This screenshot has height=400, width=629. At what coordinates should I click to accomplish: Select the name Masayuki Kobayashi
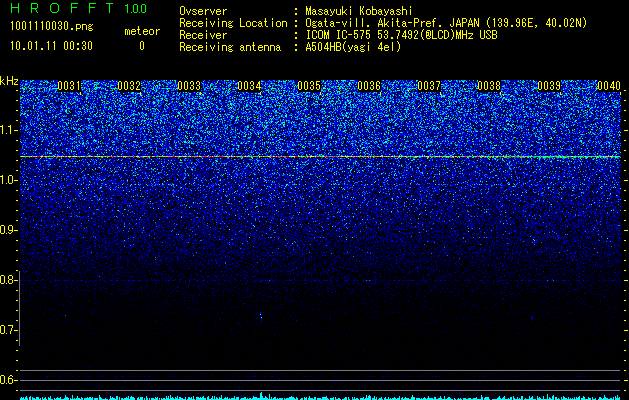[358, 11]
